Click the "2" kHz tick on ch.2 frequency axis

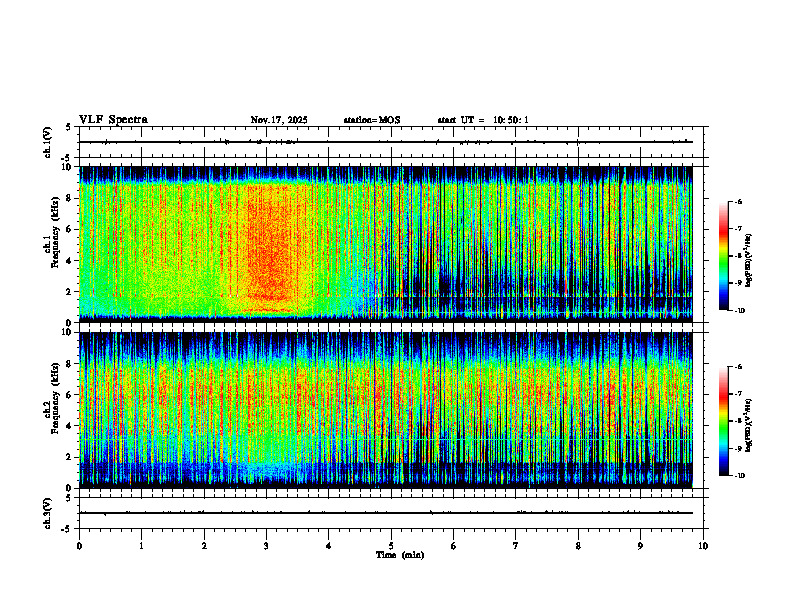70,457
